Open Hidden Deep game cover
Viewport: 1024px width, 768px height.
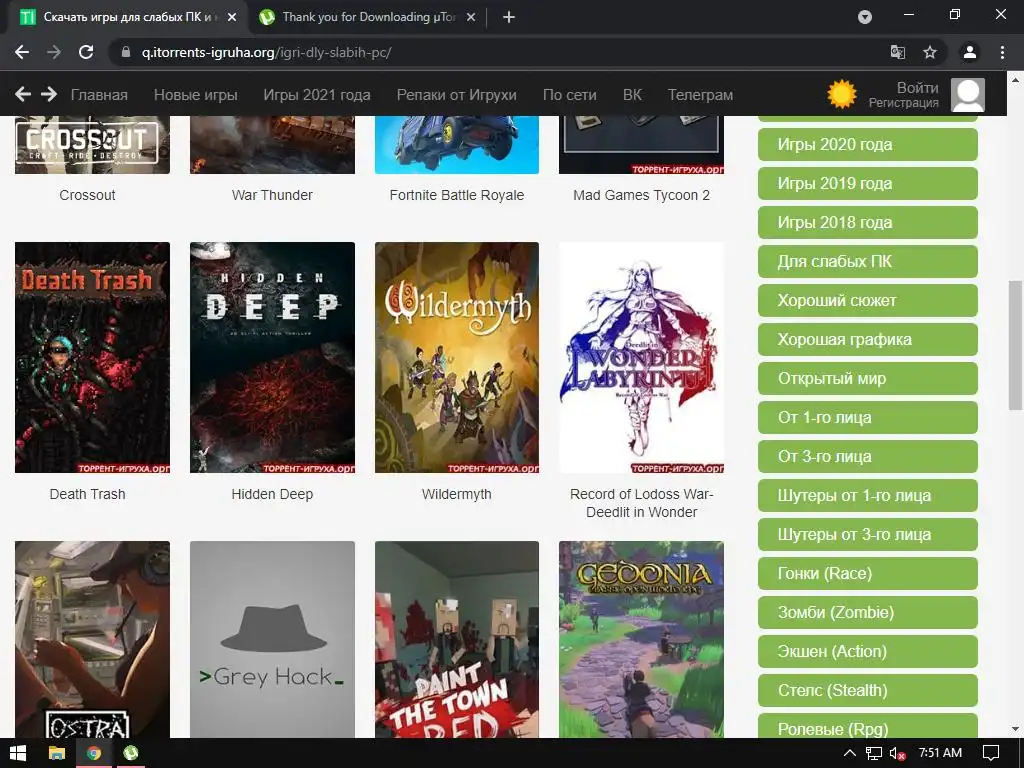click(x=272, y=357)
